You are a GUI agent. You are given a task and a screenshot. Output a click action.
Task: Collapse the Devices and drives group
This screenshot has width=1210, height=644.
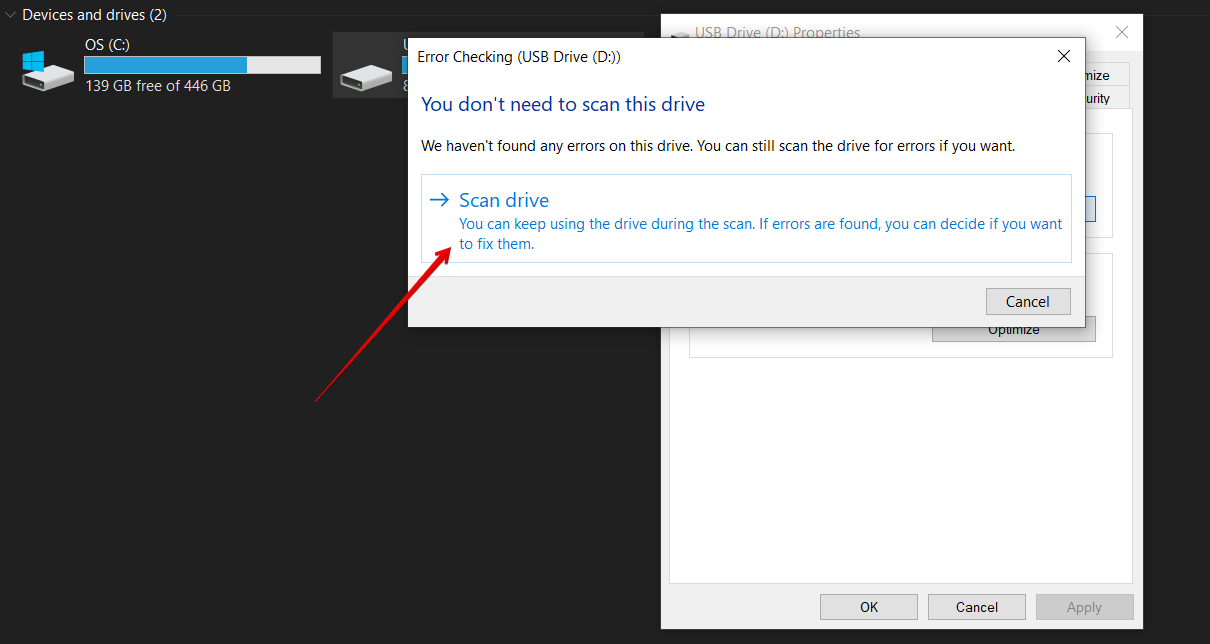[x=10, y=15]
